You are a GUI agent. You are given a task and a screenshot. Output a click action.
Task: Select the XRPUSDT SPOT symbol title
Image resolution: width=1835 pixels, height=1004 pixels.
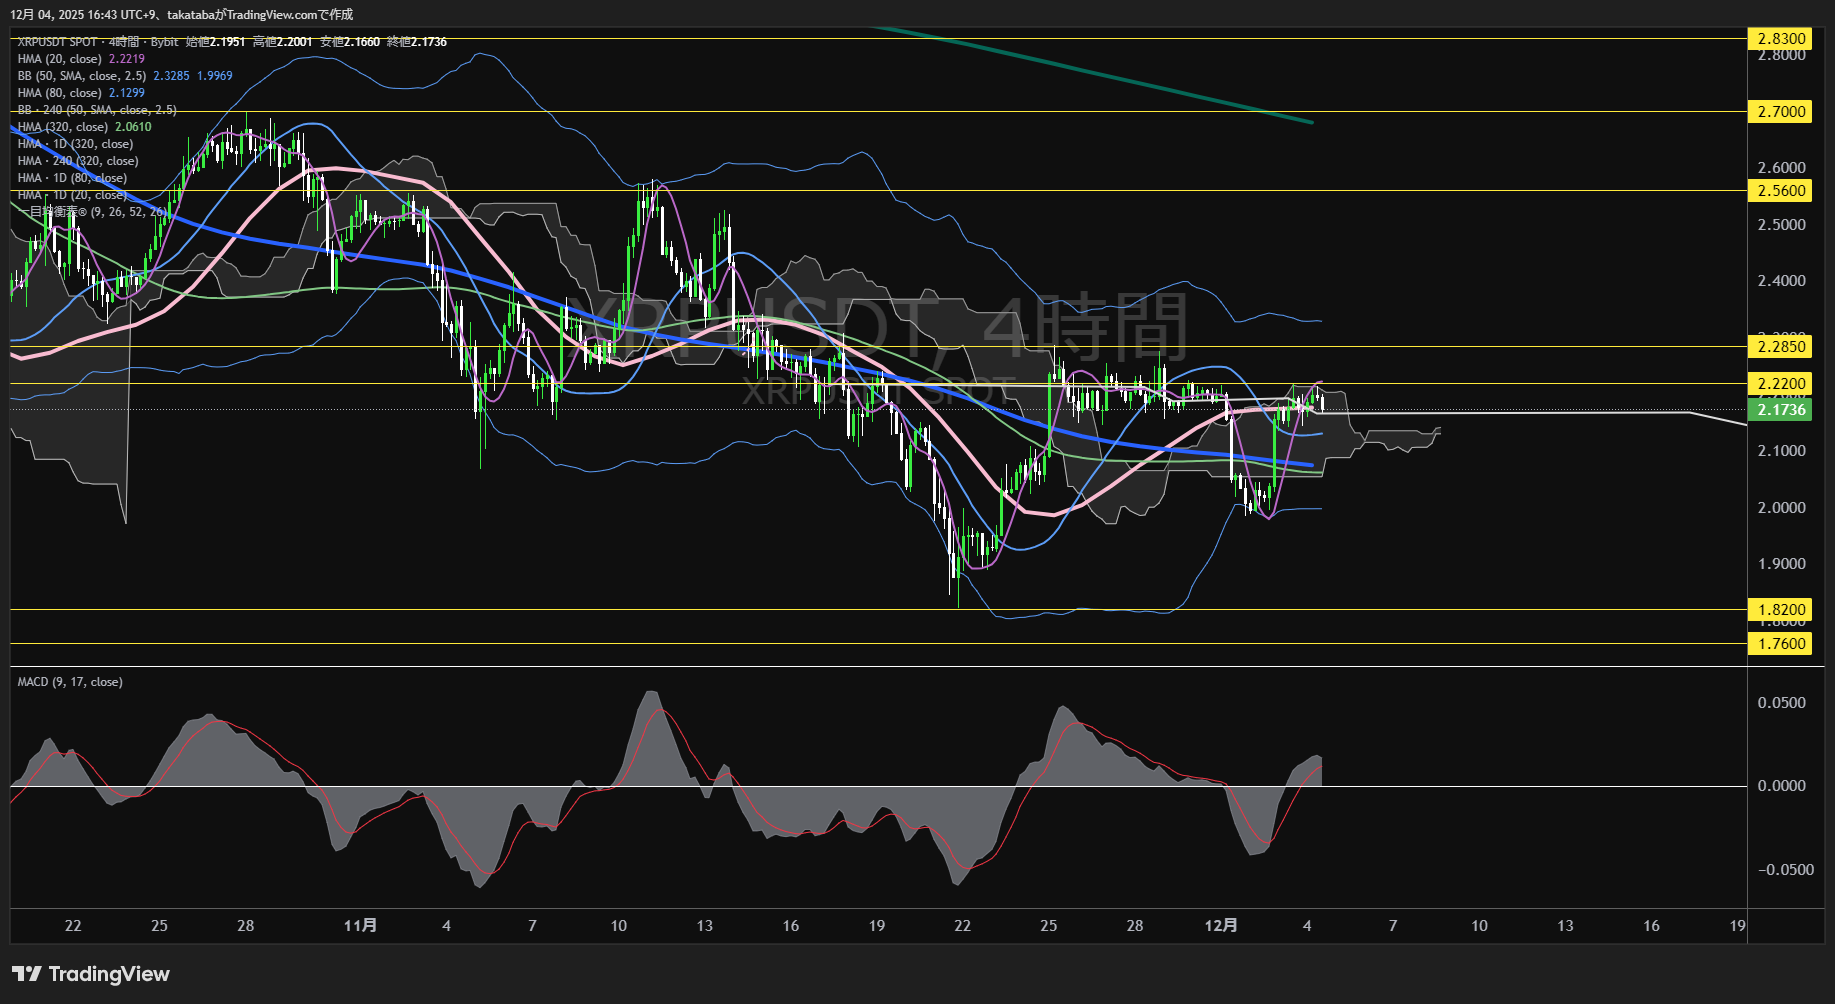click(58, 42)
